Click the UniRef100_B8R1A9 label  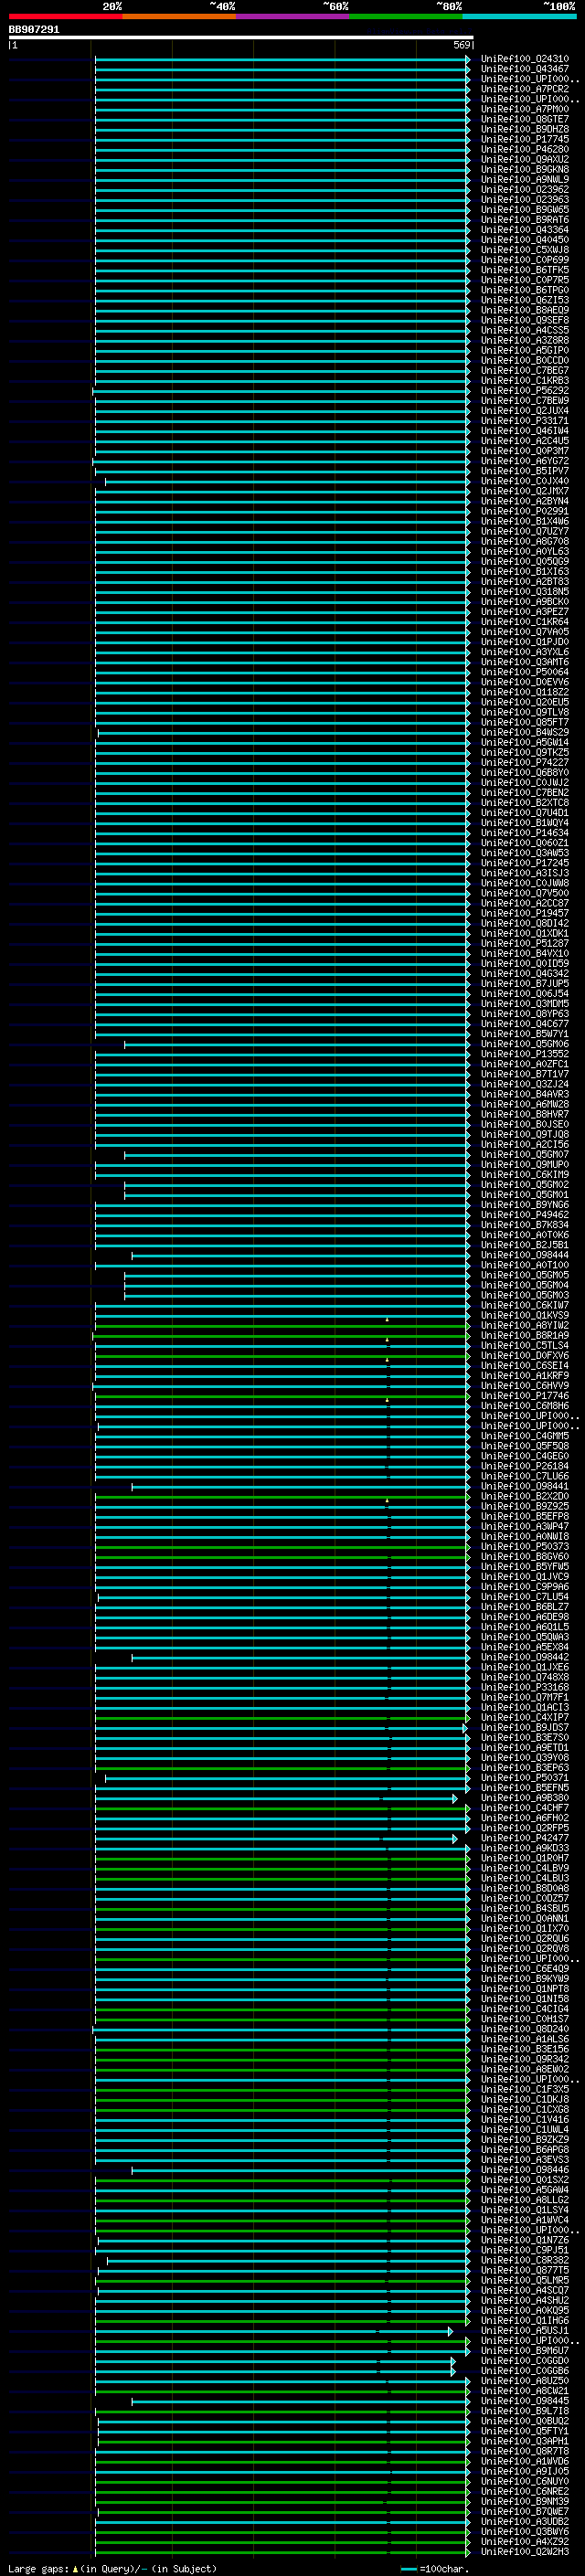525,1336
